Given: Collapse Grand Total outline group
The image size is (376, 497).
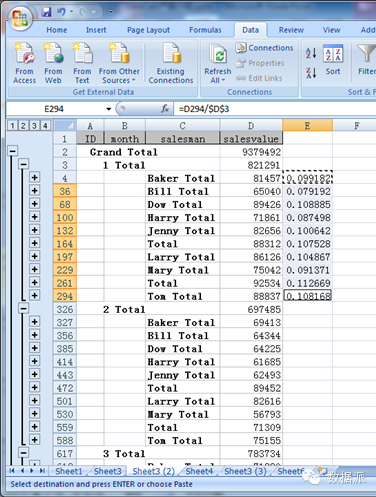Looking at the screenshot, I should 13,151.
